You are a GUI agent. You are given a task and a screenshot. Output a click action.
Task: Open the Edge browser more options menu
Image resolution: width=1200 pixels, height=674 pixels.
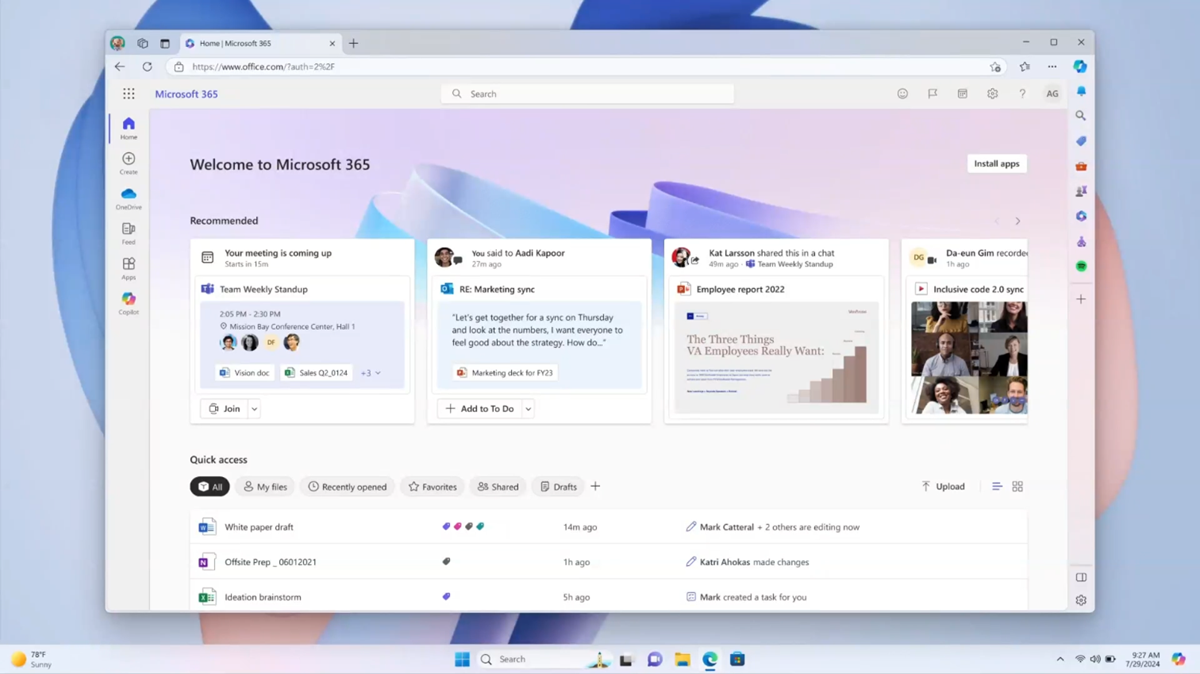[x=1052, y=66]
